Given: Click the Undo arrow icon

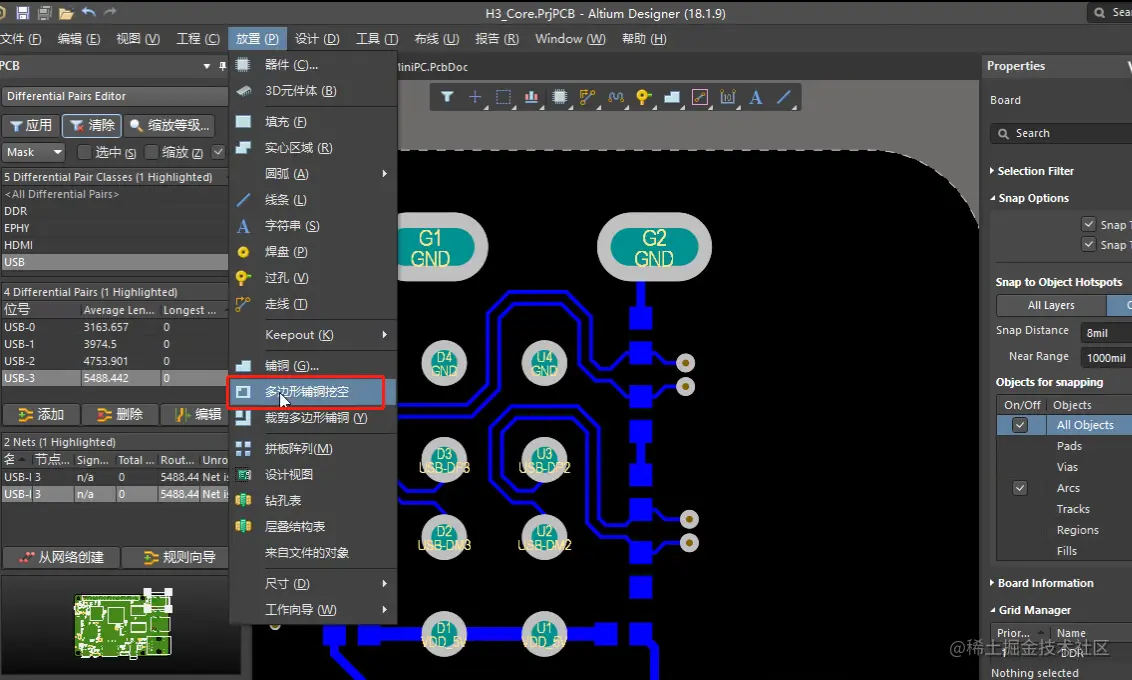Looking at the screenshot, I should tap(88, 12).
